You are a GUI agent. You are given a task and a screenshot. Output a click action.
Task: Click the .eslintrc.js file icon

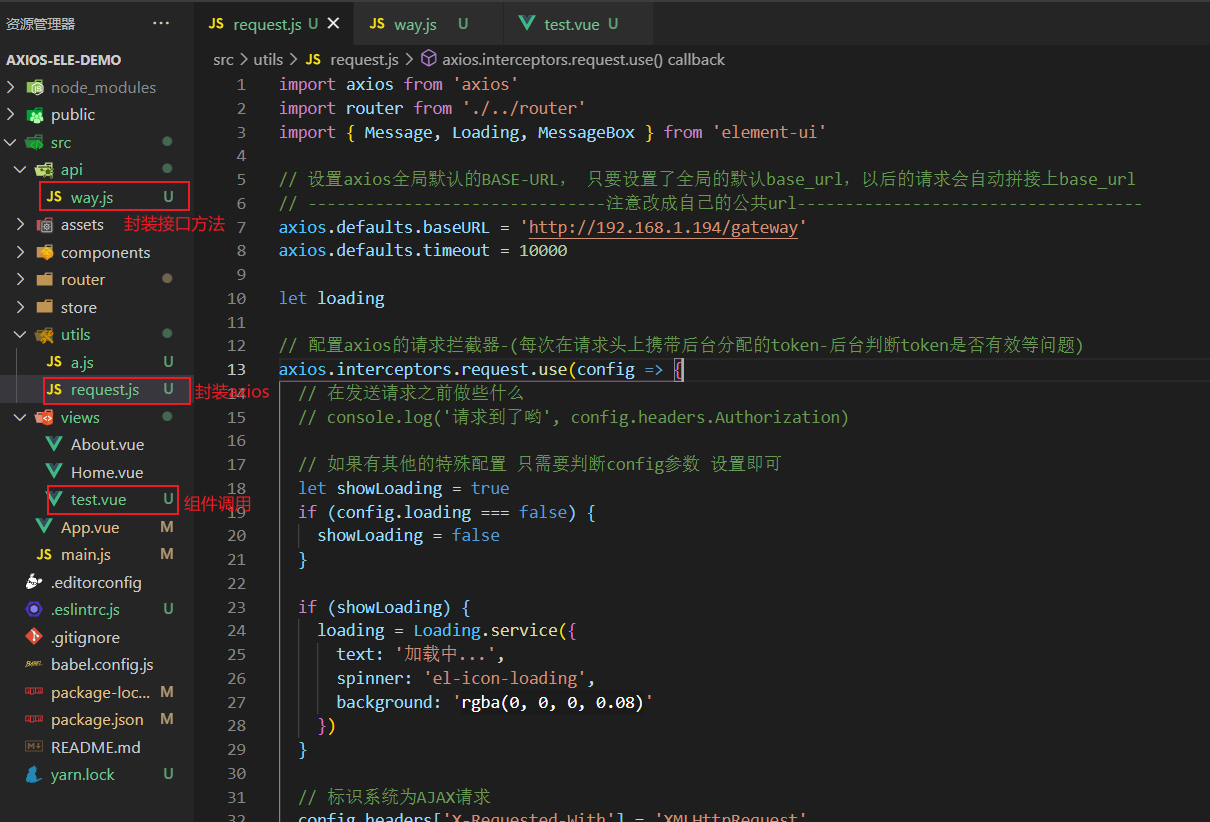(x=35, y=610)
